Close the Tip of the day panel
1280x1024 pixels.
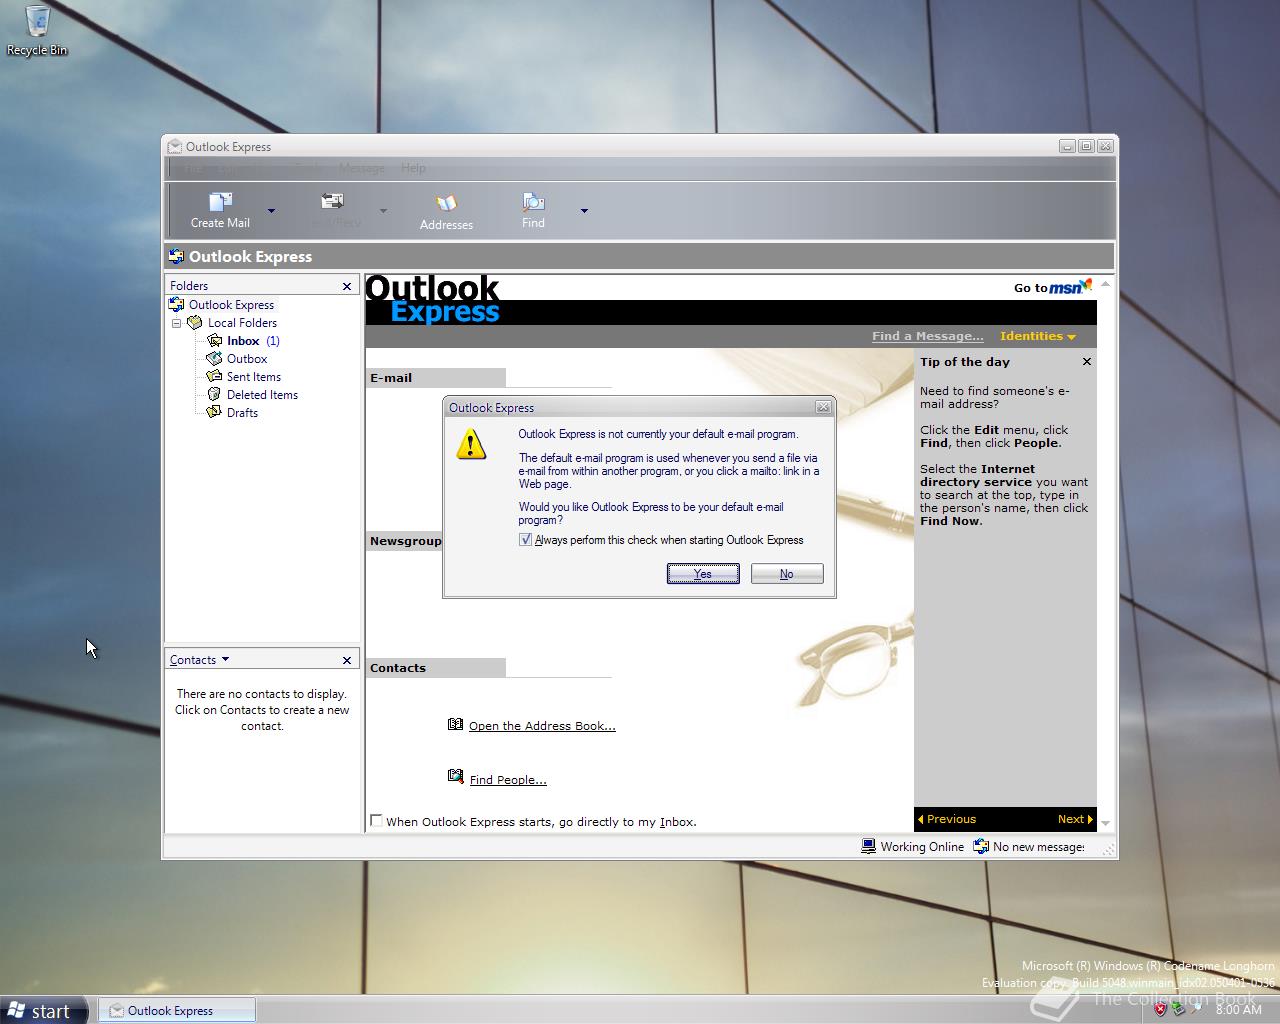(x=1087, y=362)
